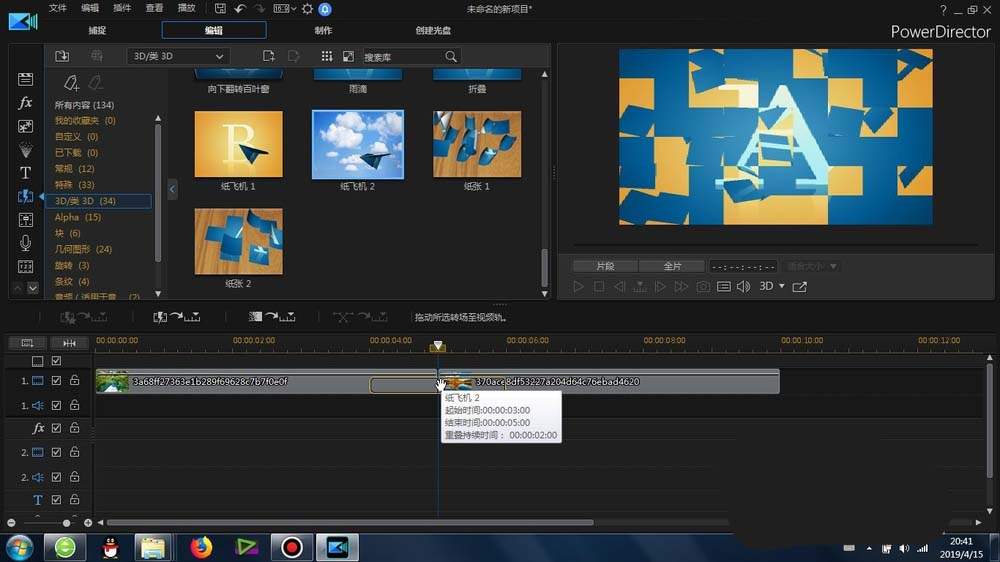This screenshot has width=1000, height=562.
Task: Click the timeline horizontal scrollbar
Action: click(x=349, y=522)
